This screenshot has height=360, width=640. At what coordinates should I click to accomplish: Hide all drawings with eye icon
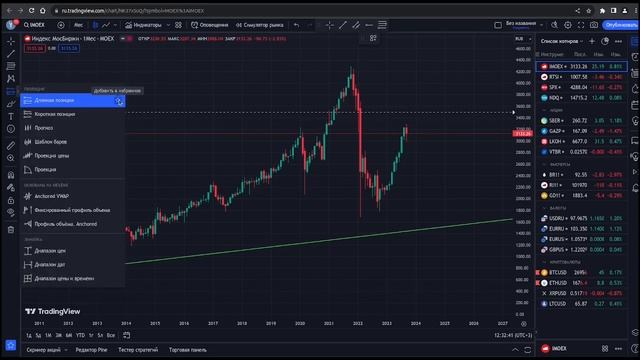(x=11, y=213)
